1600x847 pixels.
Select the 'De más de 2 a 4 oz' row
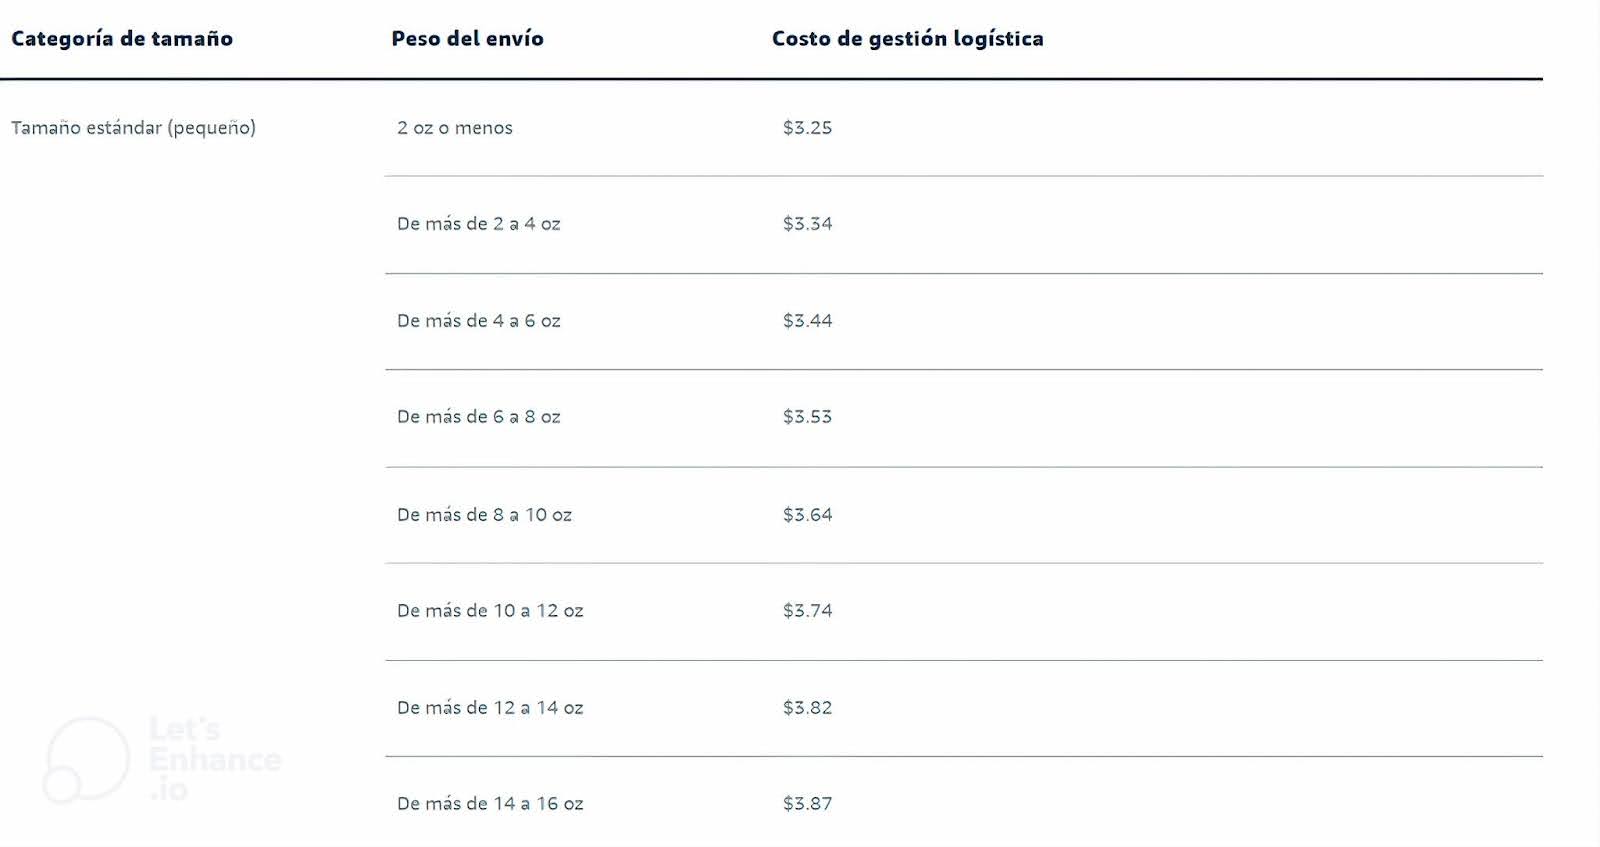click(x=478, y=224)
